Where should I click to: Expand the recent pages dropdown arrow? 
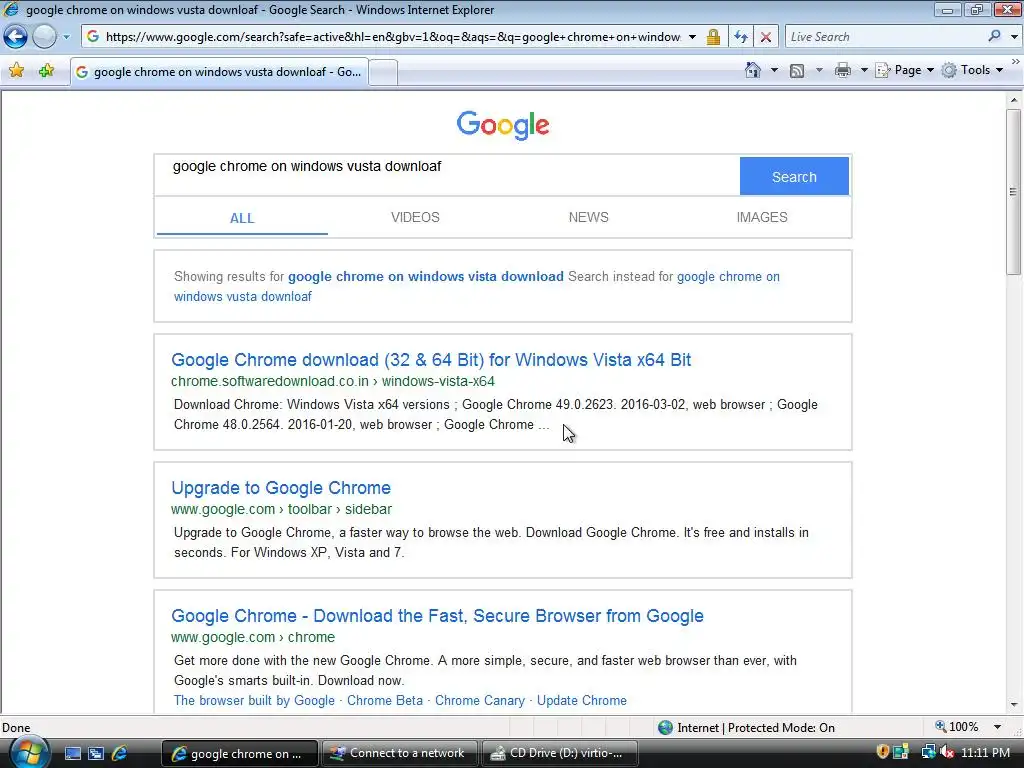pyautogui.click(x=66, y=37)
